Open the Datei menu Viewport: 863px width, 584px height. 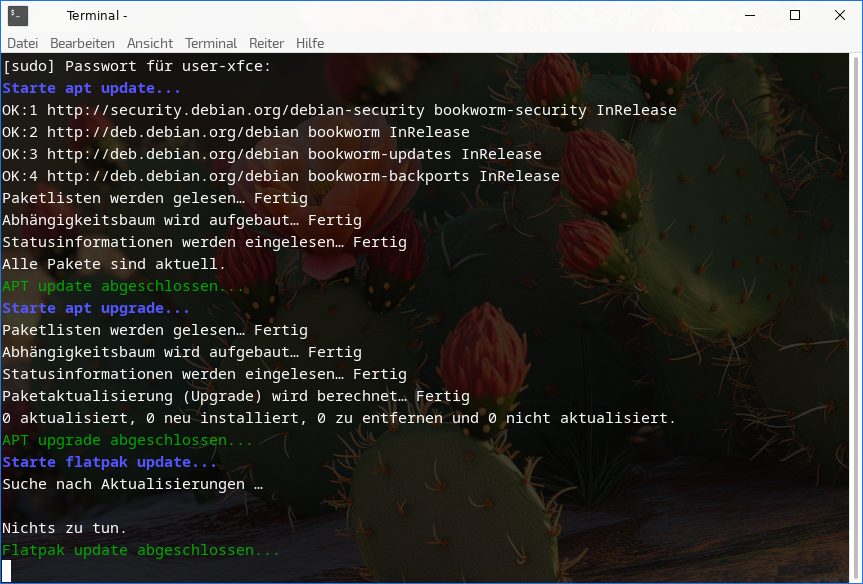(22, 43)
